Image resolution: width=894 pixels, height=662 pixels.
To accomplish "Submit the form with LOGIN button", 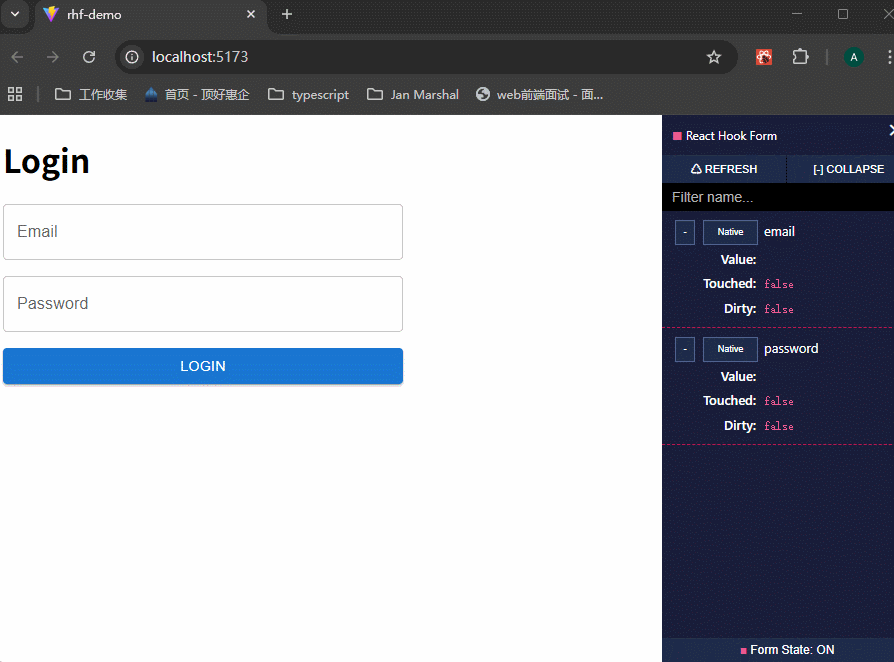I will 203,366.
